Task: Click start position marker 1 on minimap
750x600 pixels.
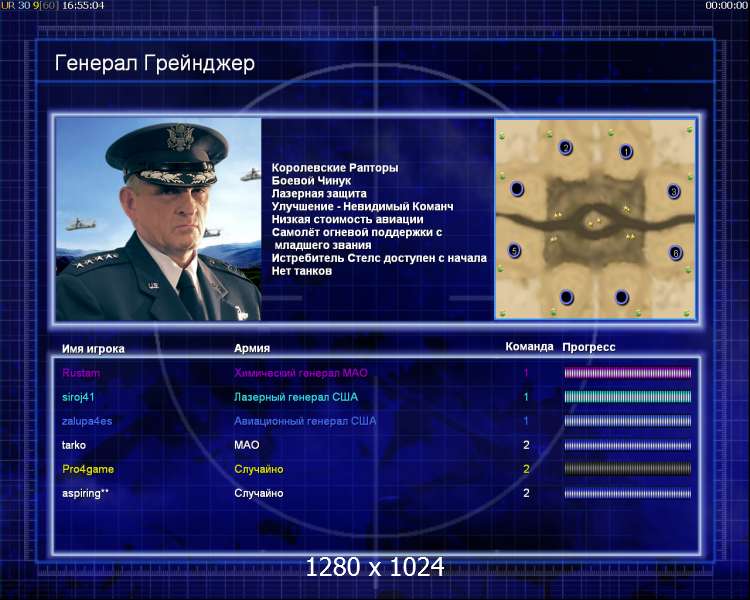Action: tap(626, 152)
